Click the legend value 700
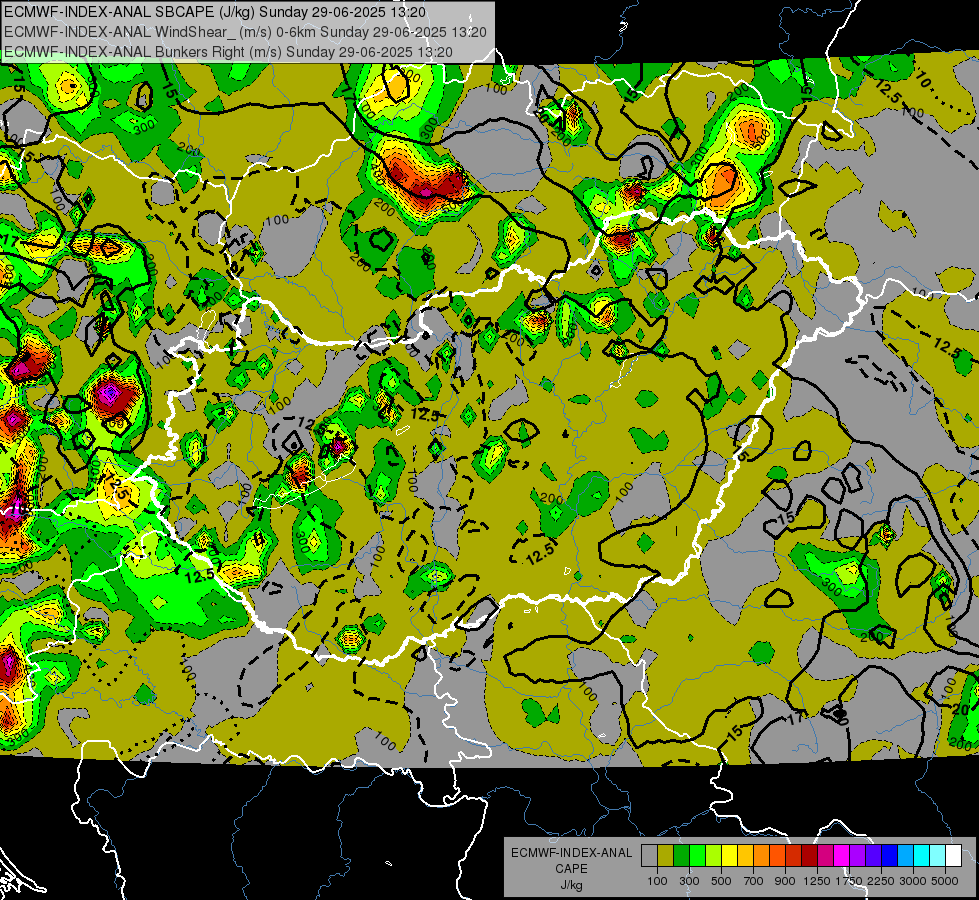This screenshot has height=900, width=979. click(754, 881)
